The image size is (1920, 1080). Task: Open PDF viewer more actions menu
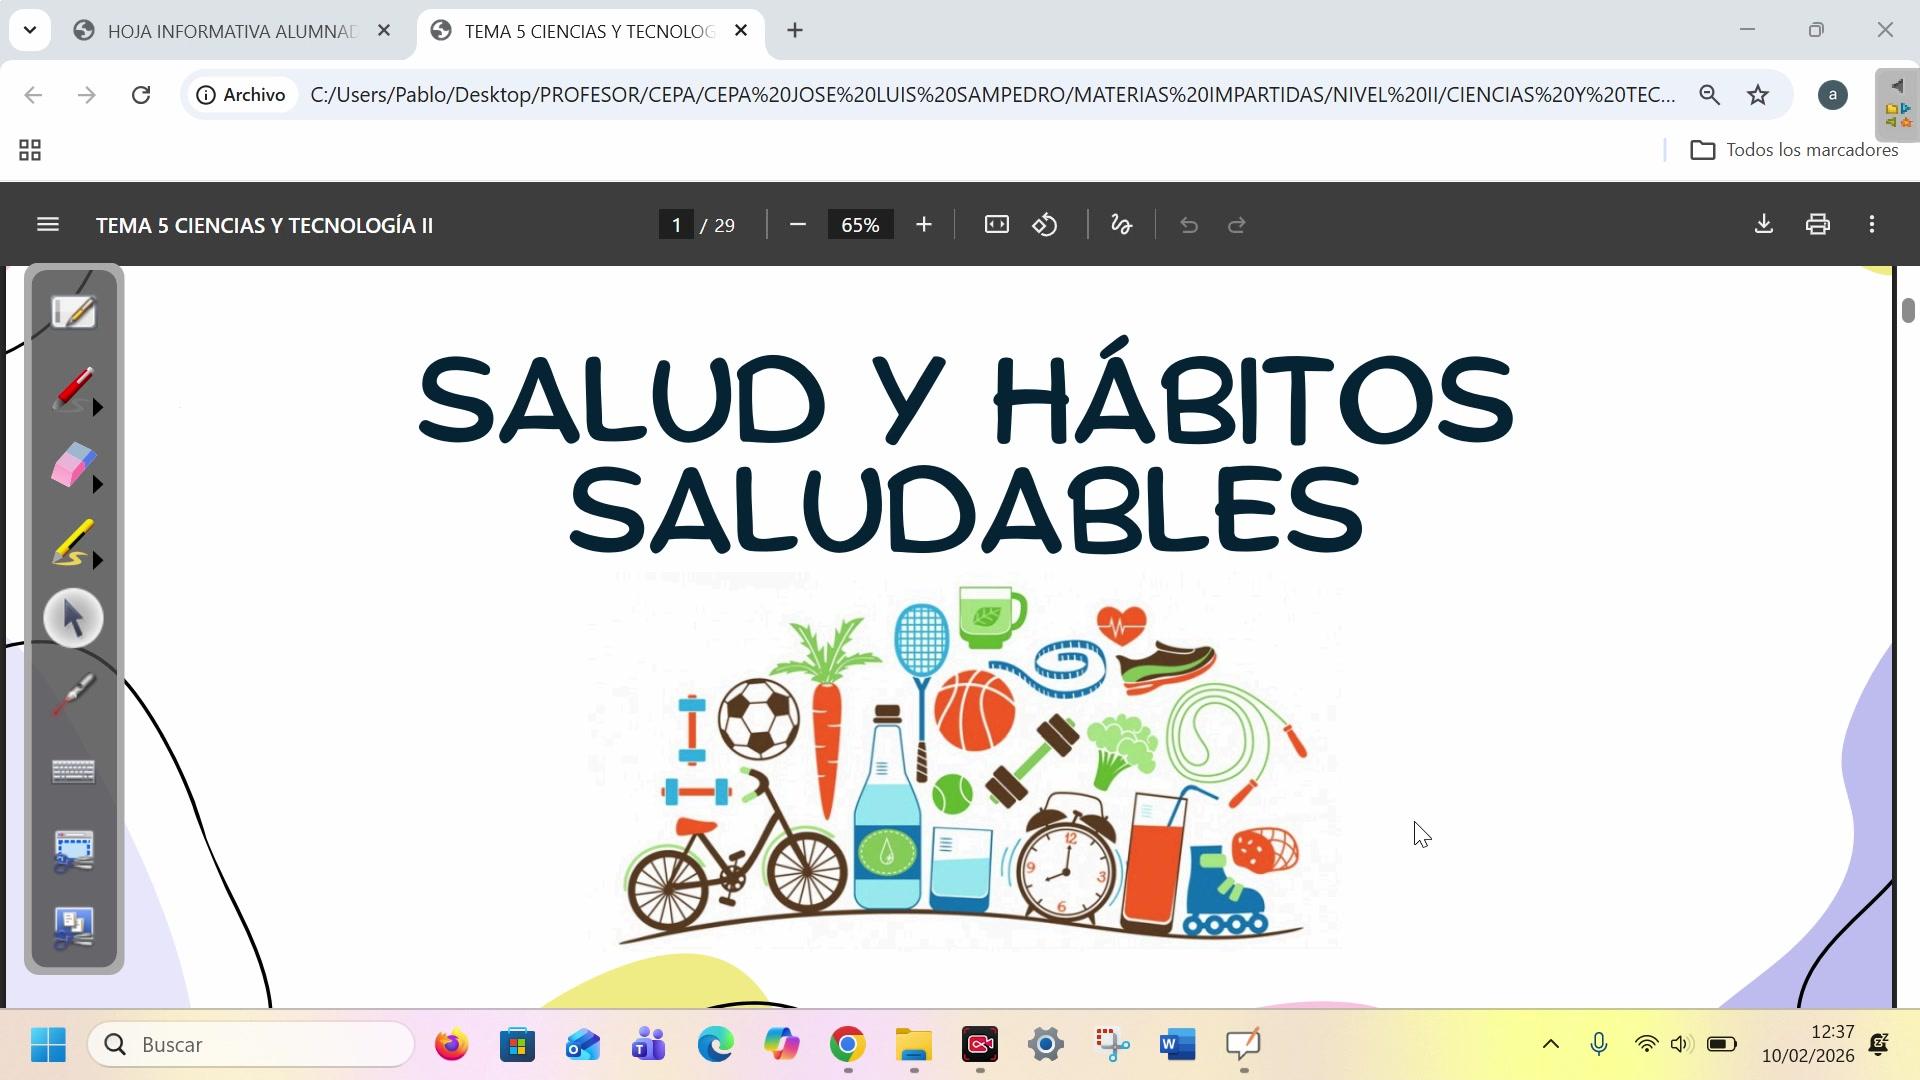1871,225
